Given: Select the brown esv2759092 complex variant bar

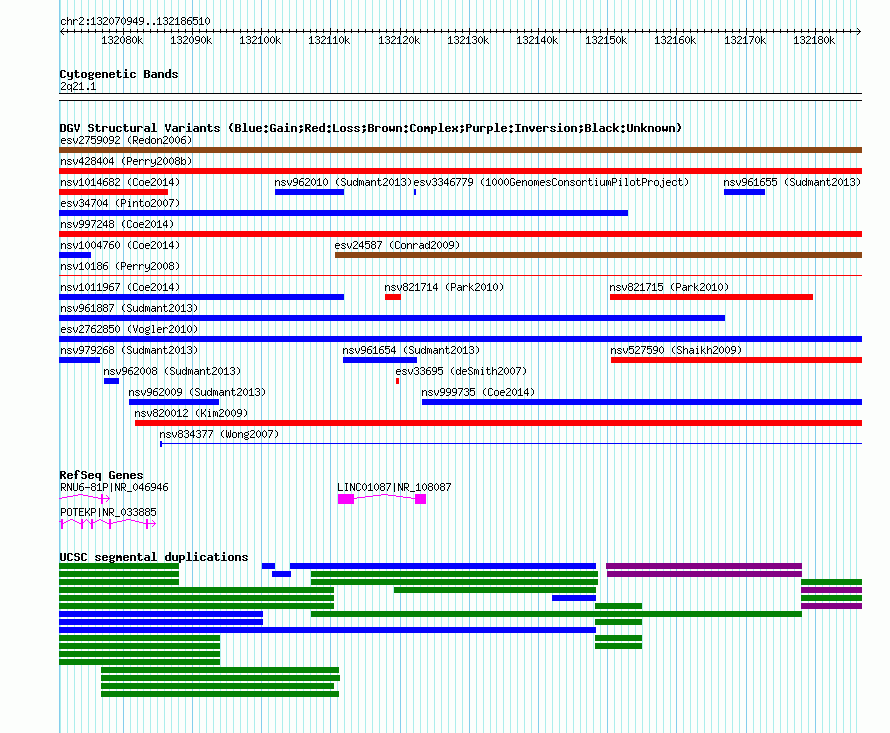Looking at the screenshot, I should pyautogui.click(x=460, y=150).
